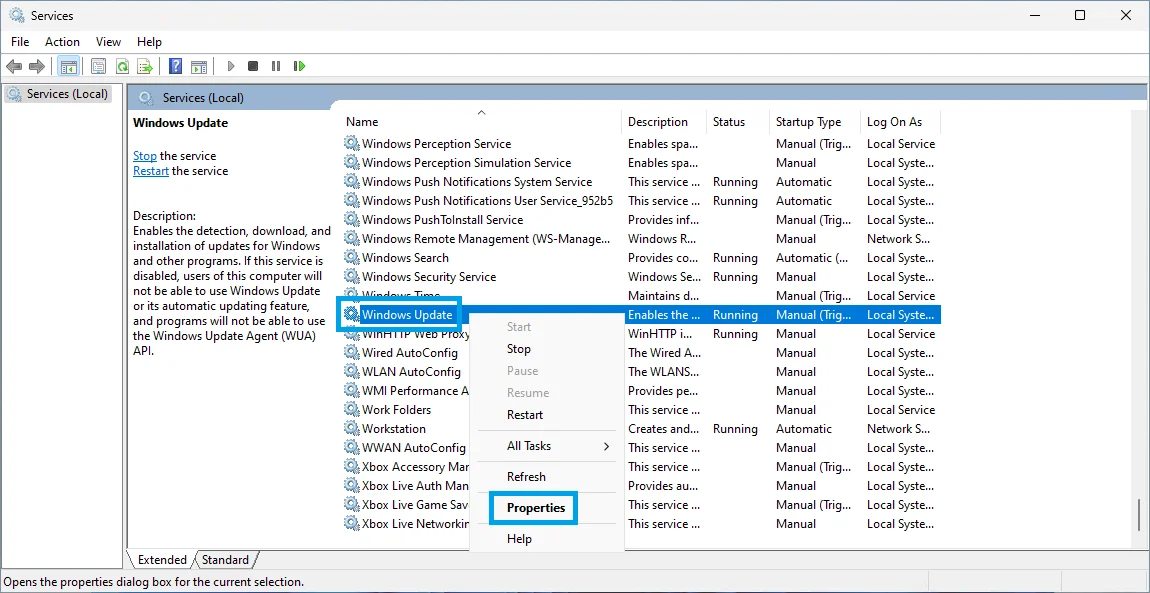
Task: Open Help via the blue question mark icon
Action: (x=175, y=66)
